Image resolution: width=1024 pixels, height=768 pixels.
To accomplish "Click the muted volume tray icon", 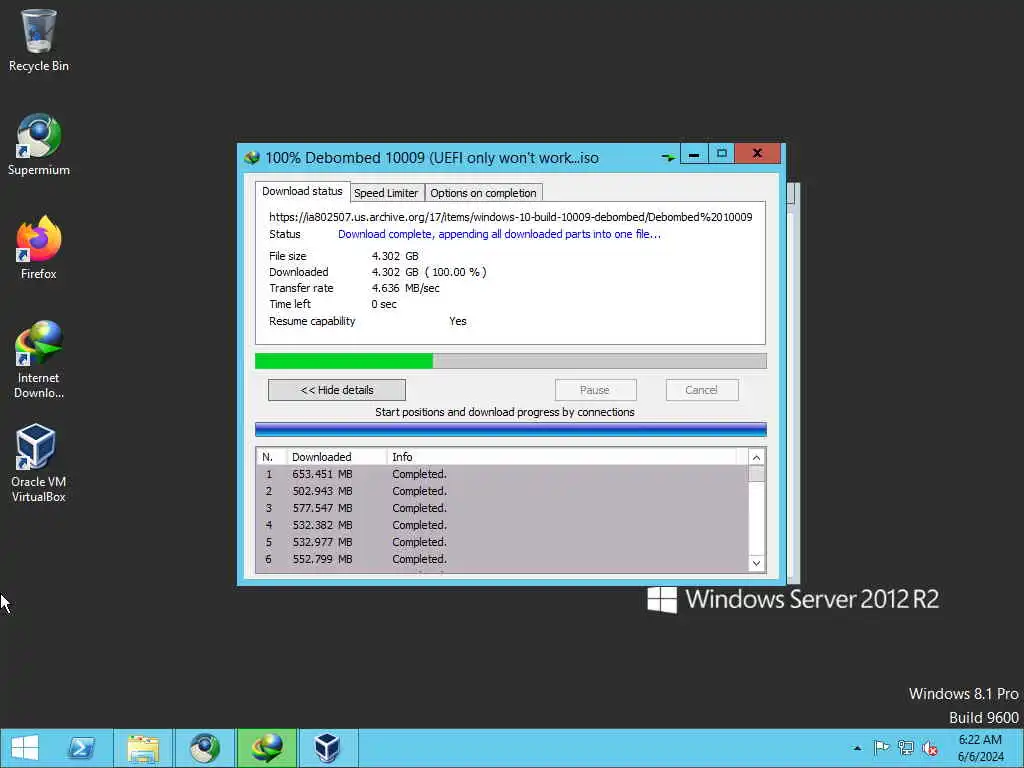I will tap(930, 748).
